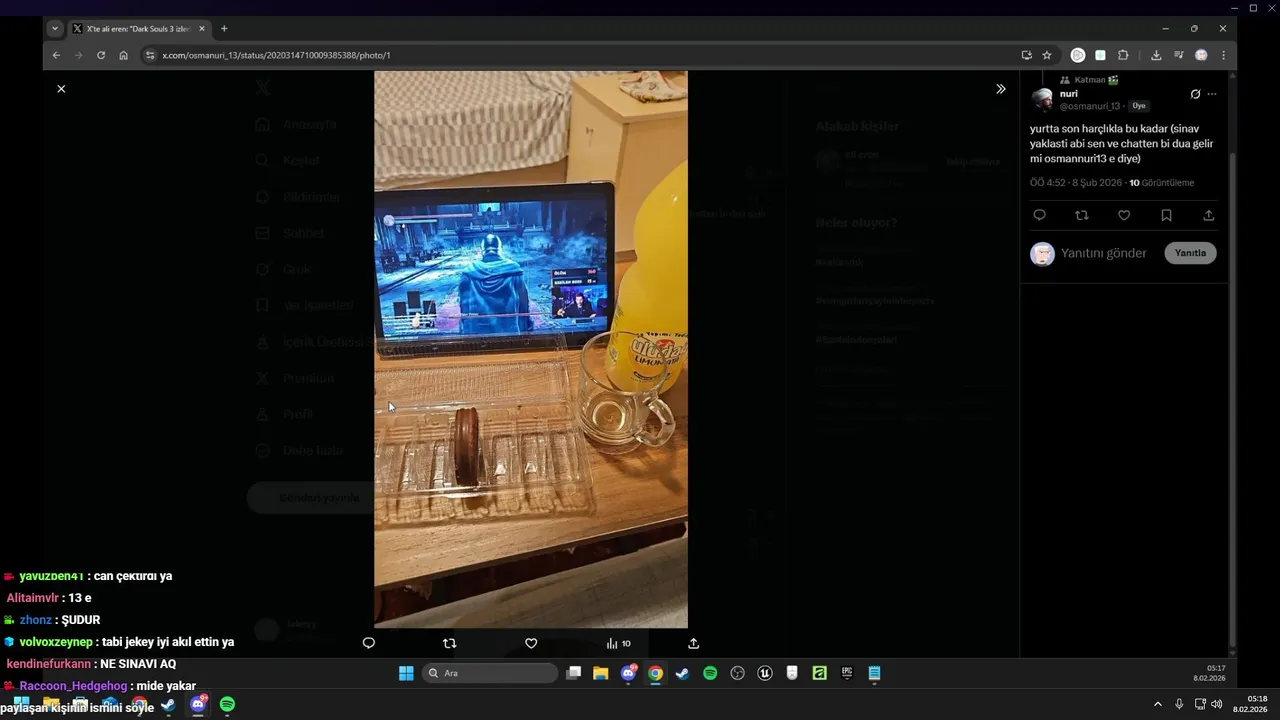
Task: Expand hidden system tray icons chevron
Action: coord(1158,704)
